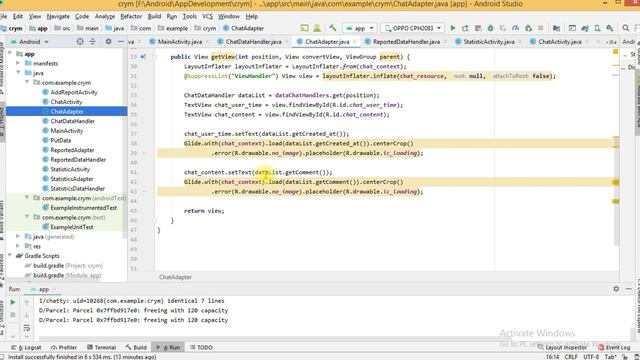
Task: Open the Navigate menu
Action: [58, 16]
